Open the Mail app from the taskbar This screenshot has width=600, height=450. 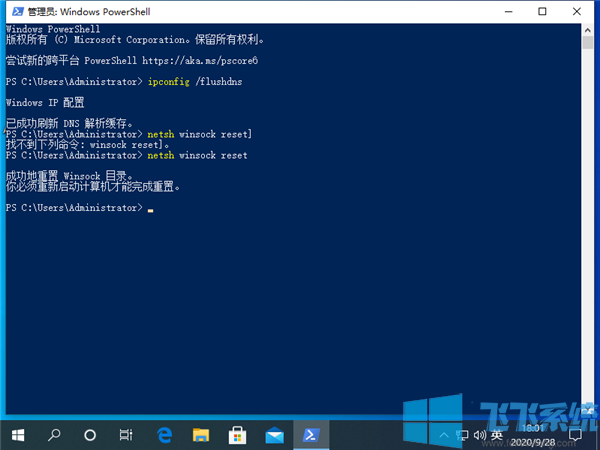tap(275, 435)
